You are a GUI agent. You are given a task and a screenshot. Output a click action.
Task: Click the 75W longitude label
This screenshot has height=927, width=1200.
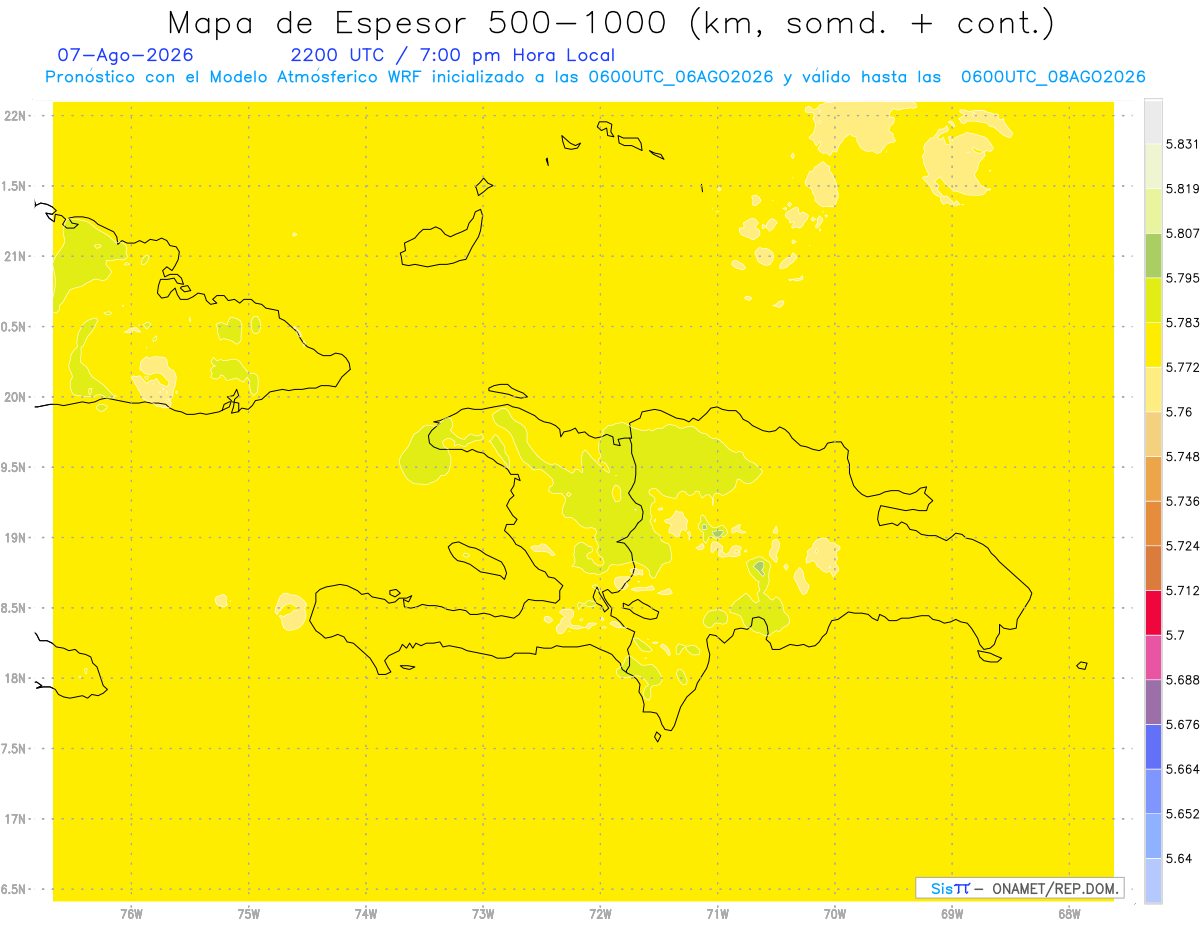point(249,914)
